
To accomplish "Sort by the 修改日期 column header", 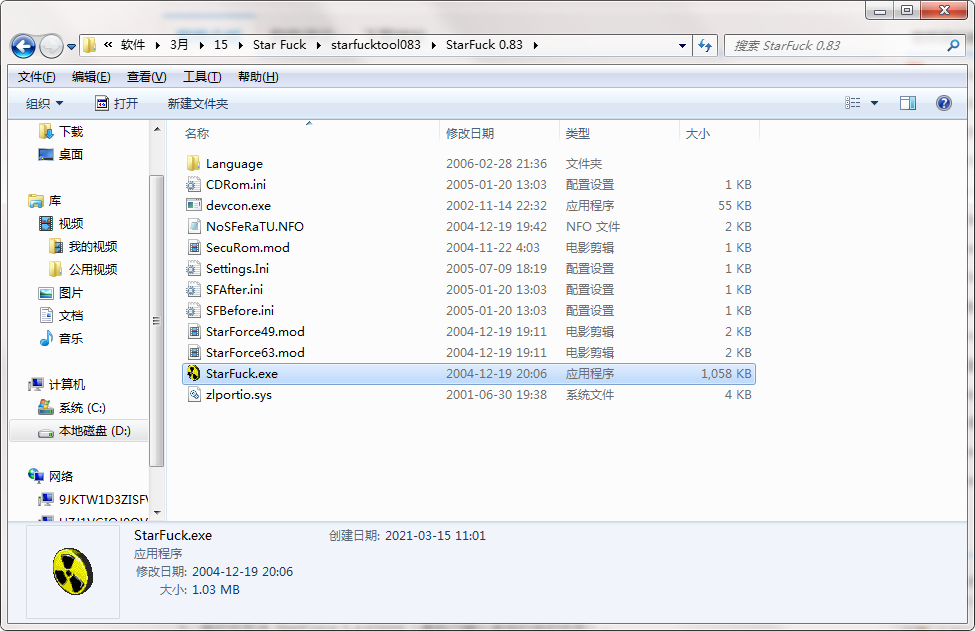I will (x=469, y=134).
